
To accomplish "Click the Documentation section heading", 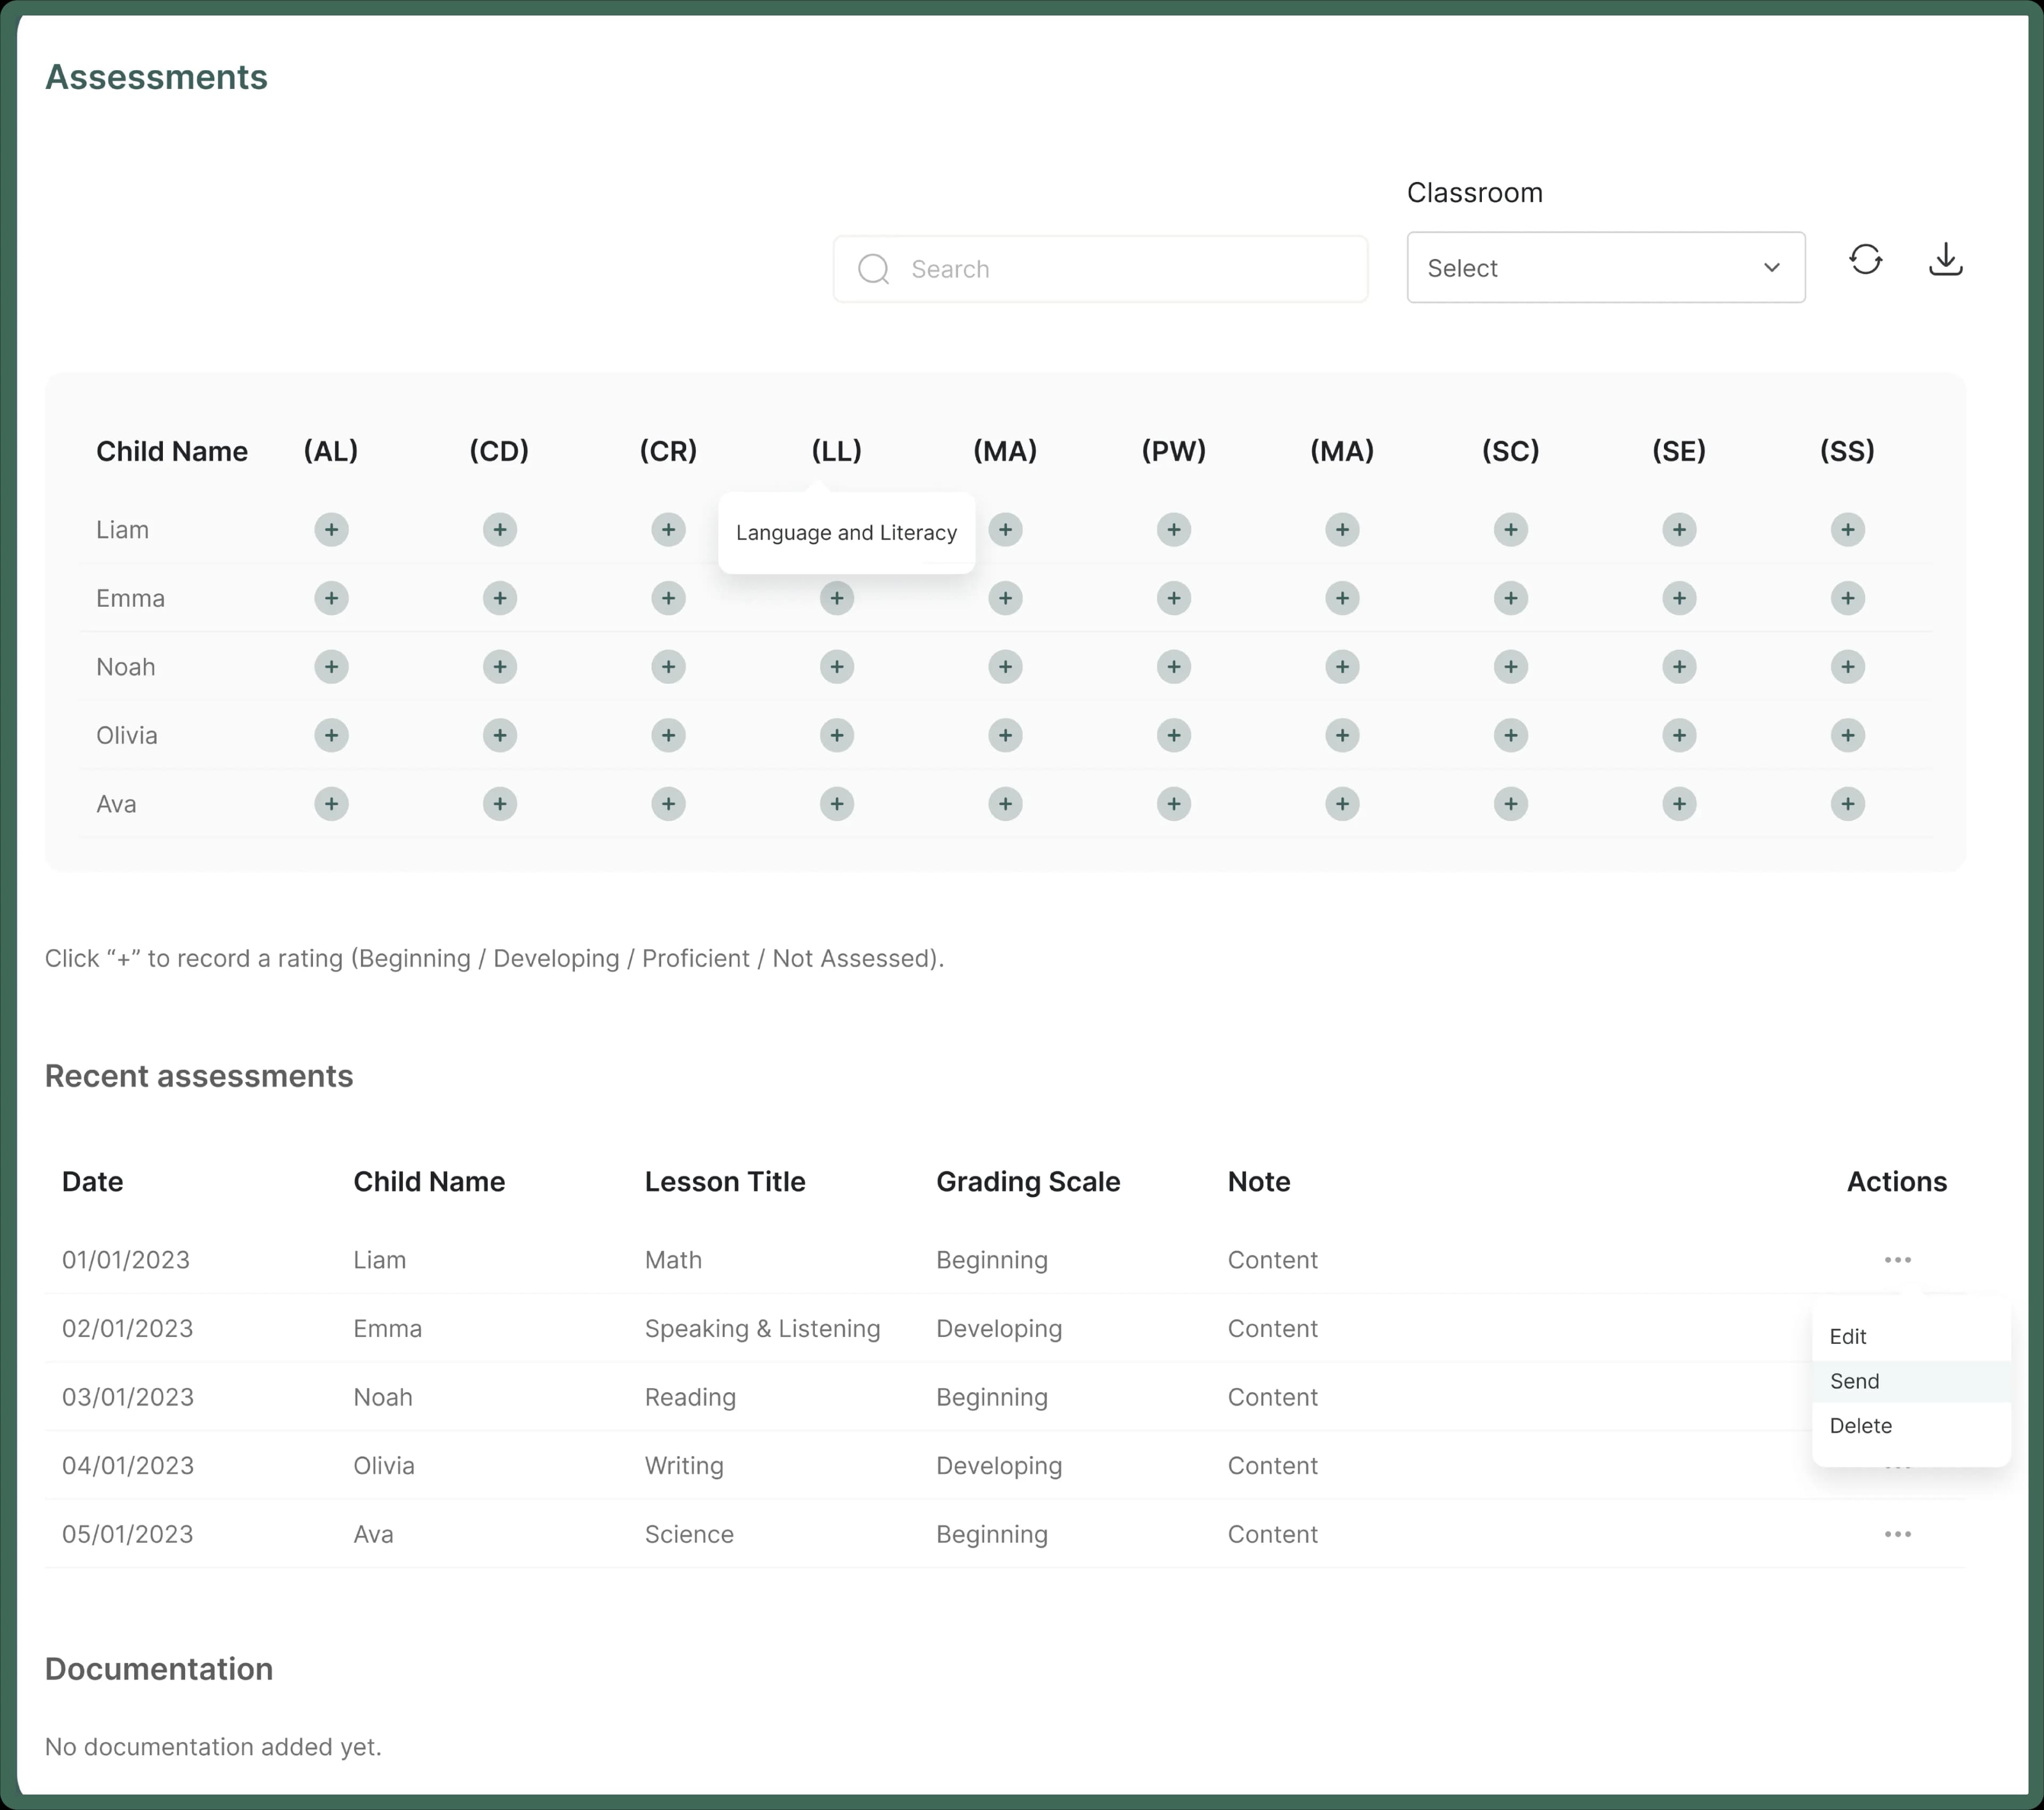I will coord(158,1668).
